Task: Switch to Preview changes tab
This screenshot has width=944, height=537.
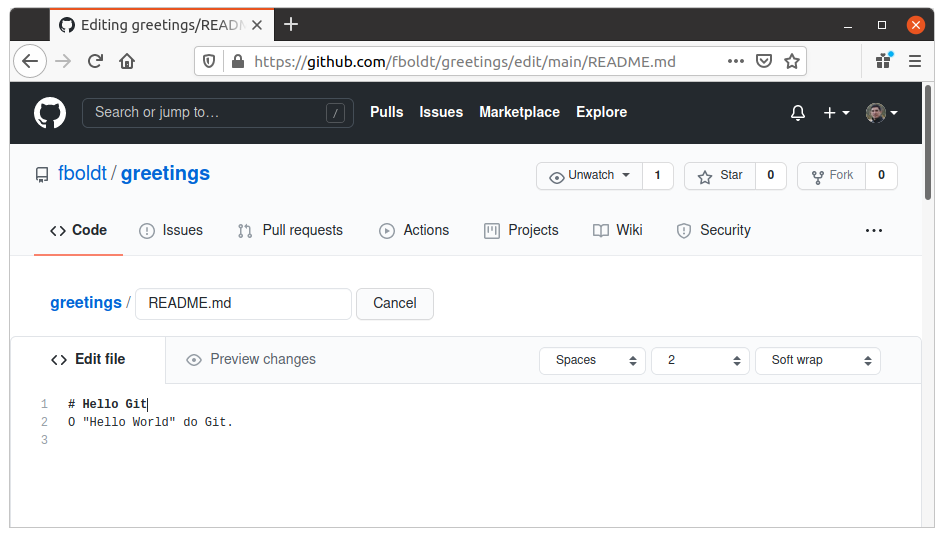Action: pyautogui.click(x=251, y=359)
